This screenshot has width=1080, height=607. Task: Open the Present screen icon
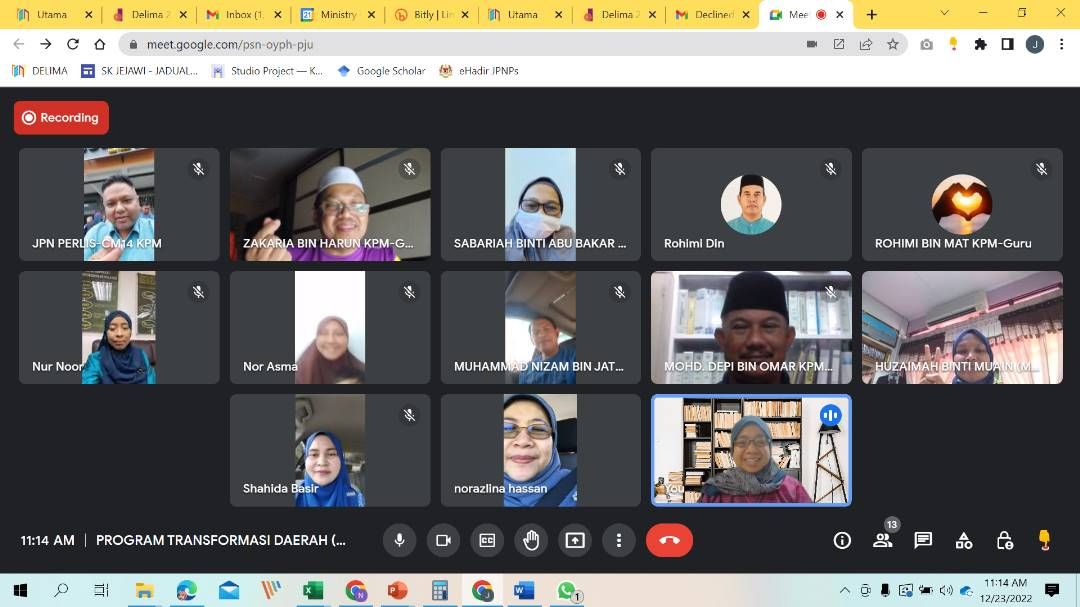pos(575,540)
